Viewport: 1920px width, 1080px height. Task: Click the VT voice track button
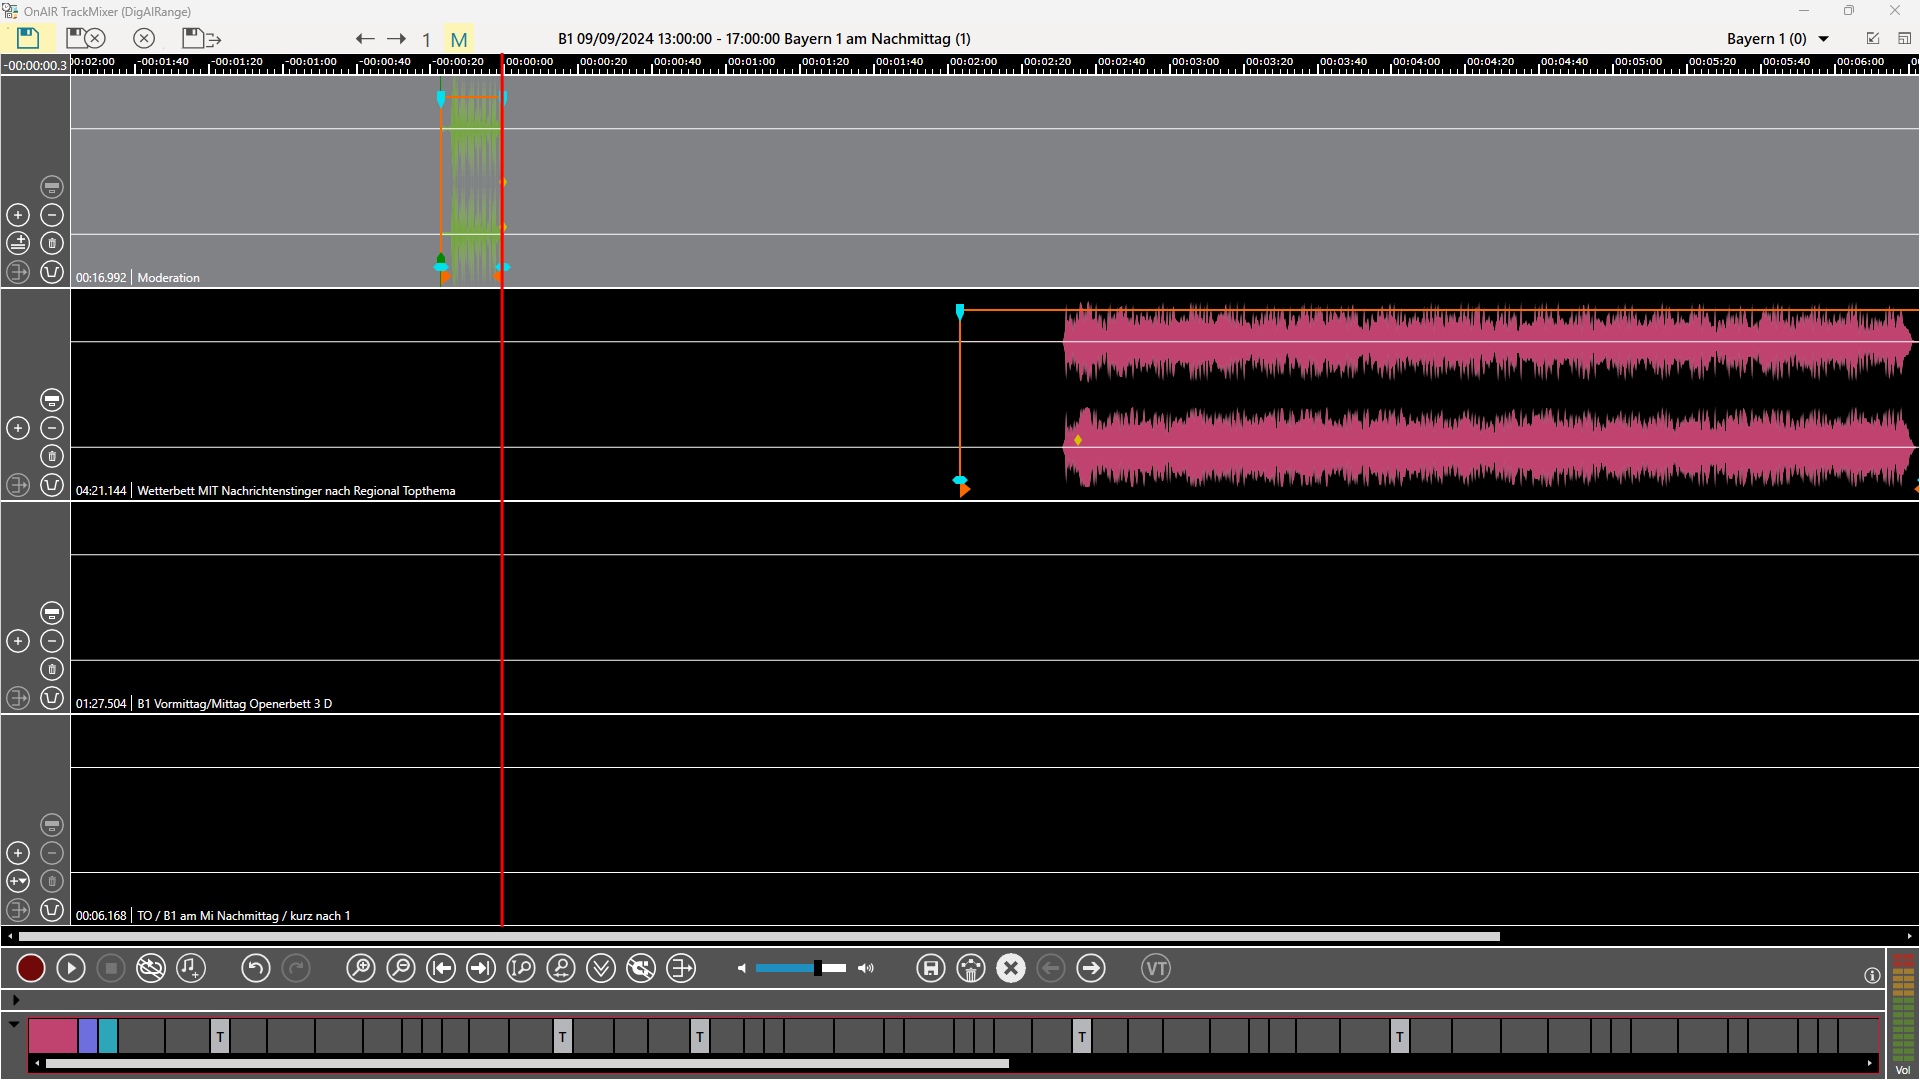pyautogui.click(x=1156, y=968)
